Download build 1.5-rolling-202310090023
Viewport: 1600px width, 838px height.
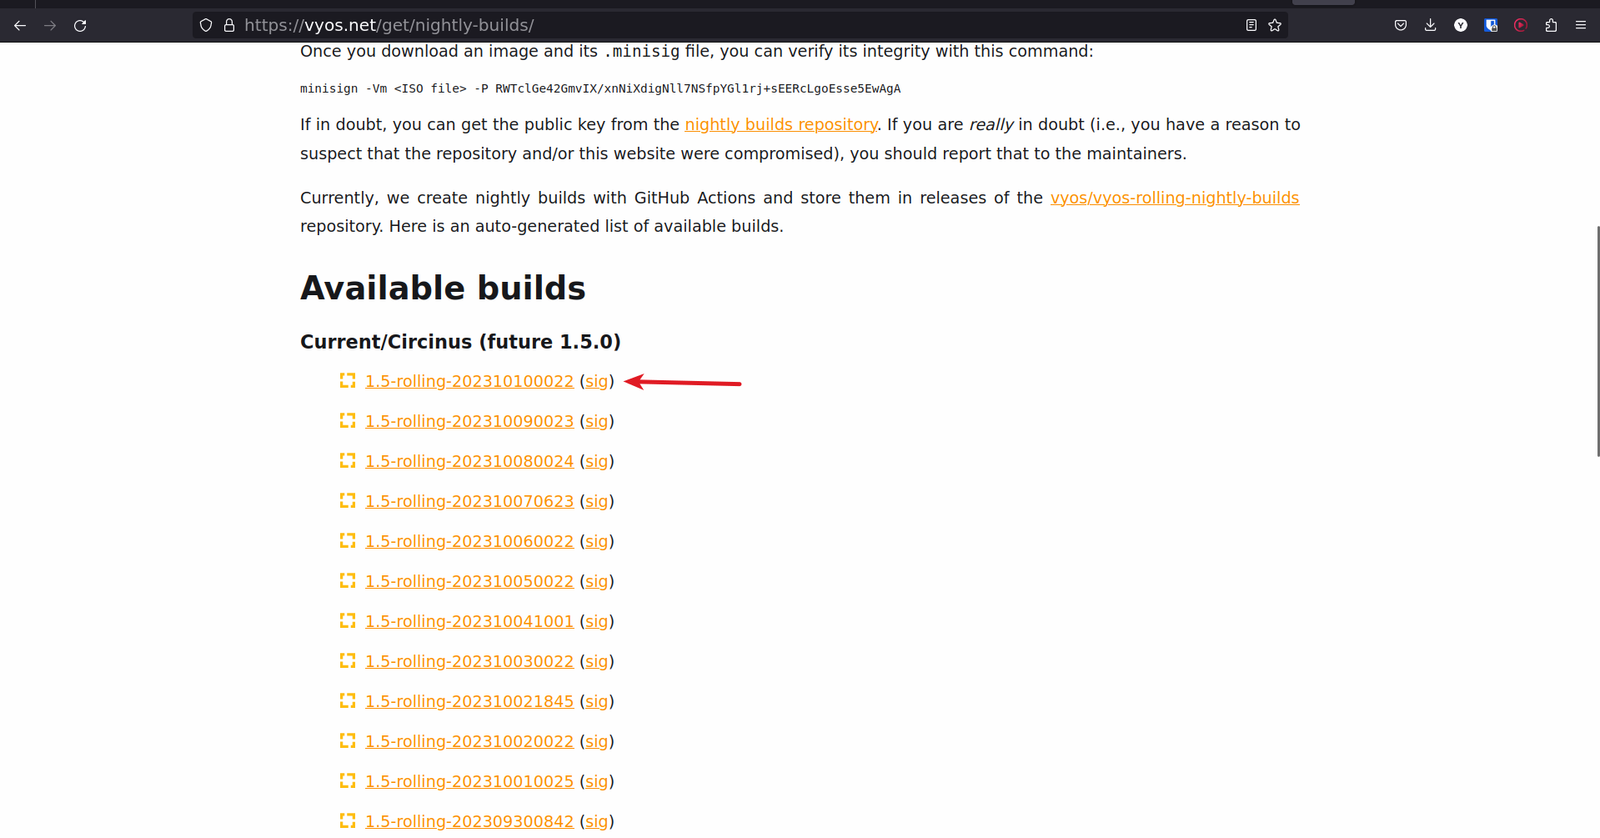[x=469, y=421]
